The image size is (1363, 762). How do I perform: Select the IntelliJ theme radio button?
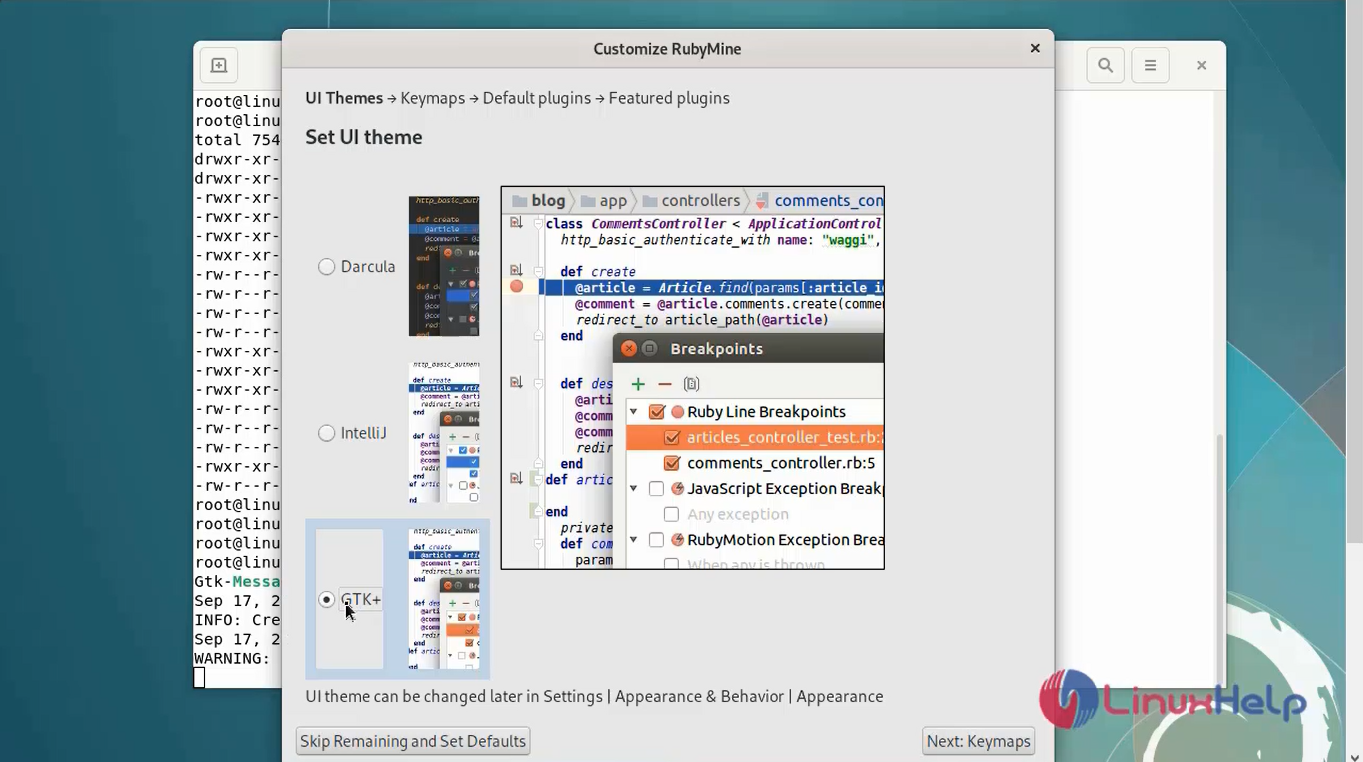coord(327,433)
